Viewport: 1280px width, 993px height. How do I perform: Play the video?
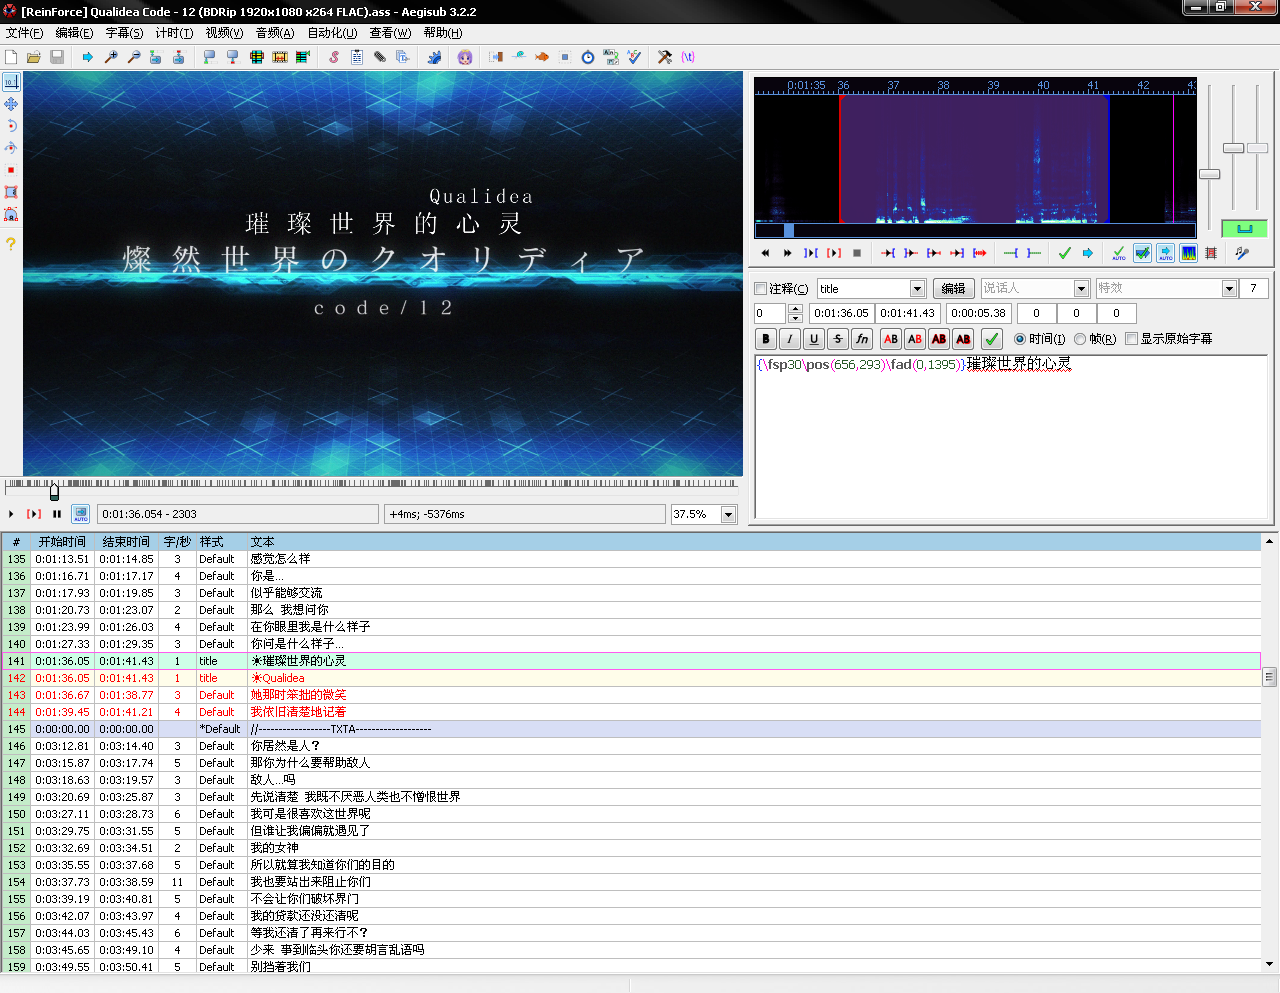pos(11,514)
